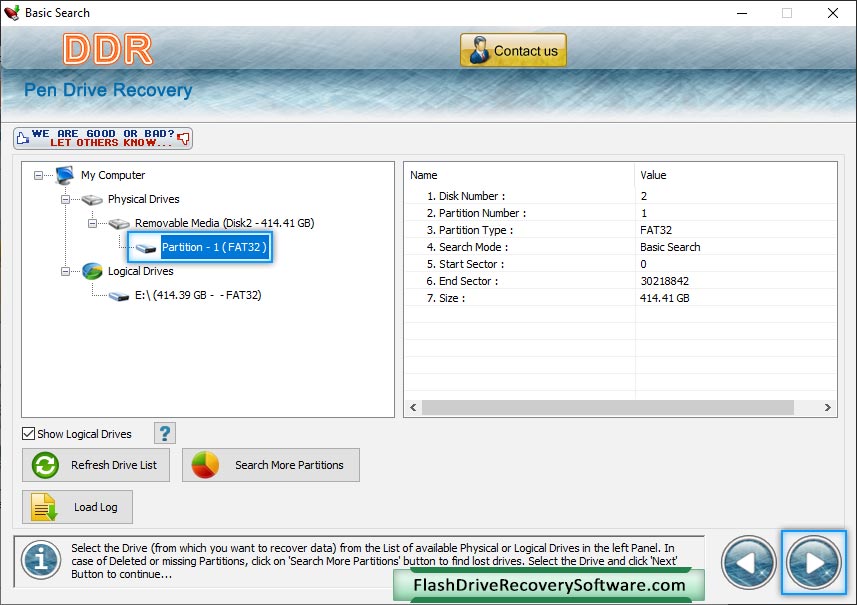Click the '4. Search Mode :' row
857x605 pixels.
[621, 246]
